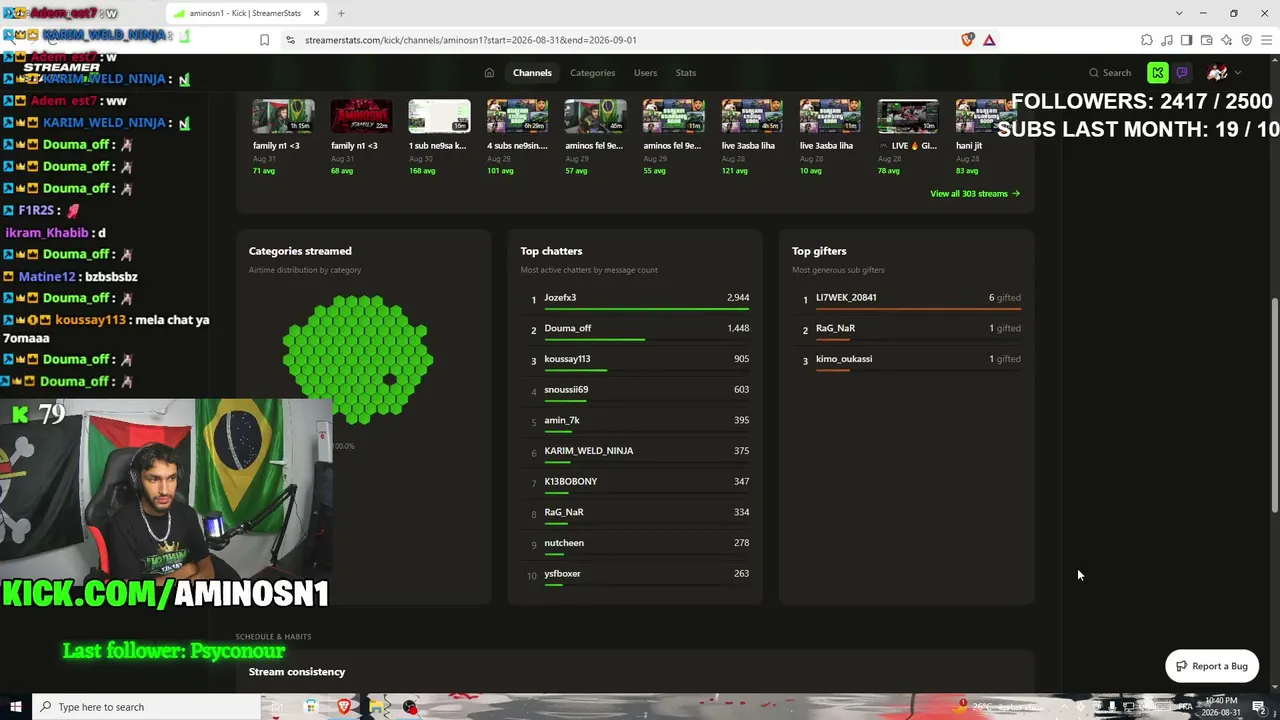
Task: Click chatter K13BOBONY
Action: 571,482
